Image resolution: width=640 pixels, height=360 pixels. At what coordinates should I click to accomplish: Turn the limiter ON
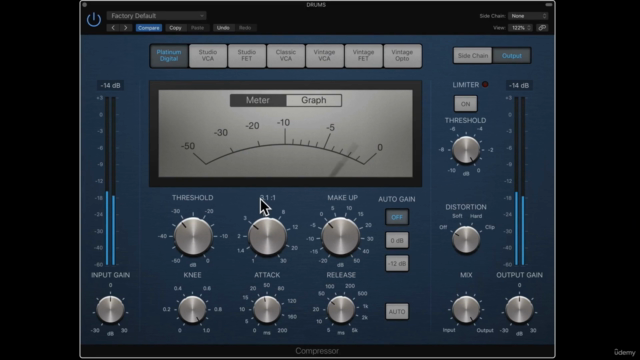pyautogui.click(x=466, y=104)
